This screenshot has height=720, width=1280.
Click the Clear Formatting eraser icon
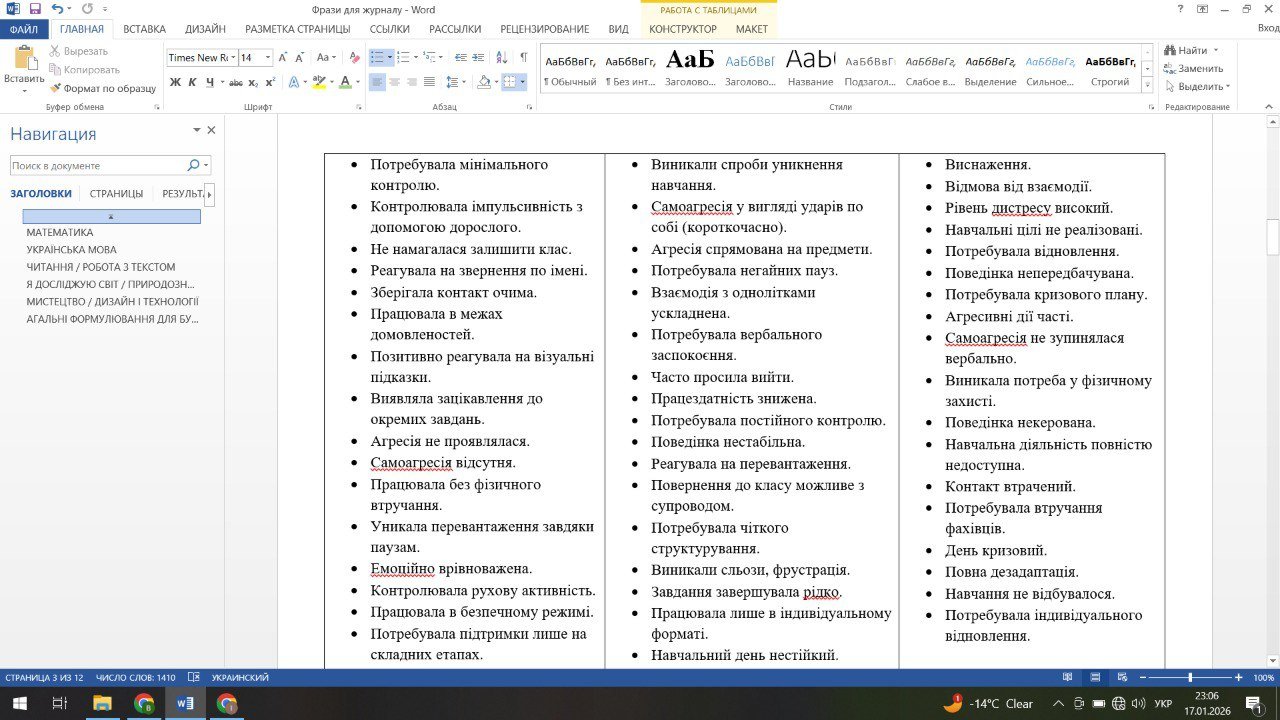coord(353,57)
